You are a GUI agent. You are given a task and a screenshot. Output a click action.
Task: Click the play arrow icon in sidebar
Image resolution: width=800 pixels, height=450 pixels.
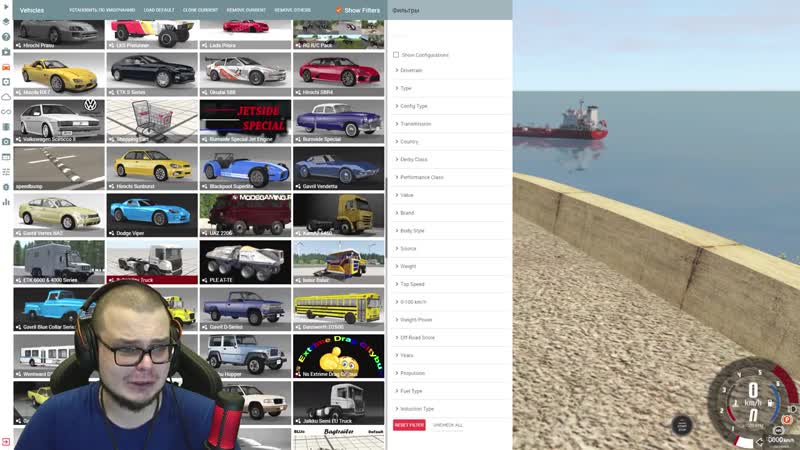point(6,7)
